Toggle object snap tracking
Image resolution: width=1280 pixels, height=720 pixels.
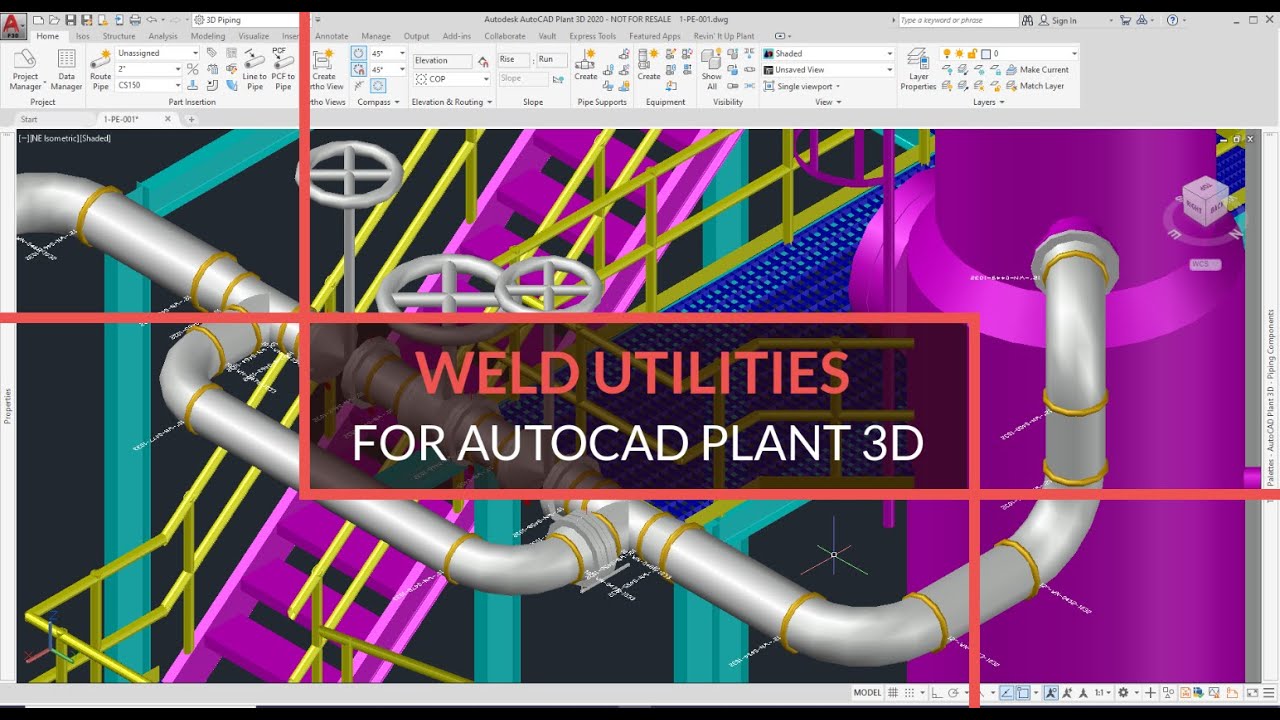(x=1007, y=692)
